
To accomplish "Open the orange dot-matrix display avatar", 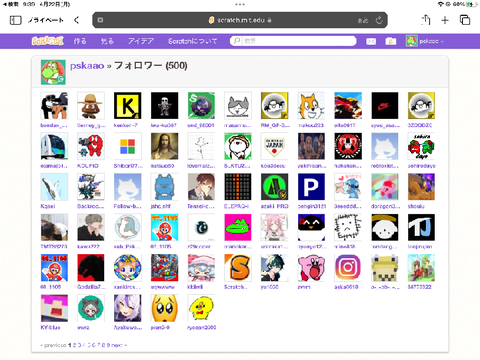I will coord(238,187).
